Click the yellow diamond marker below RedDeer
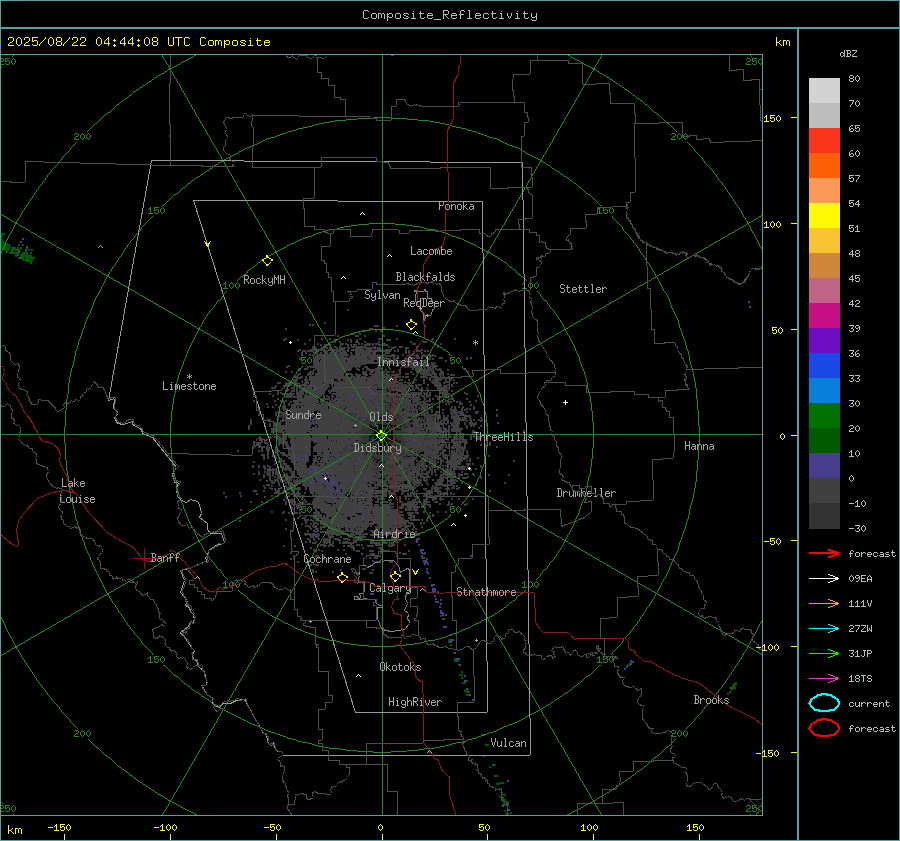Viewport: 900px width, 841px height. [411, 325]
